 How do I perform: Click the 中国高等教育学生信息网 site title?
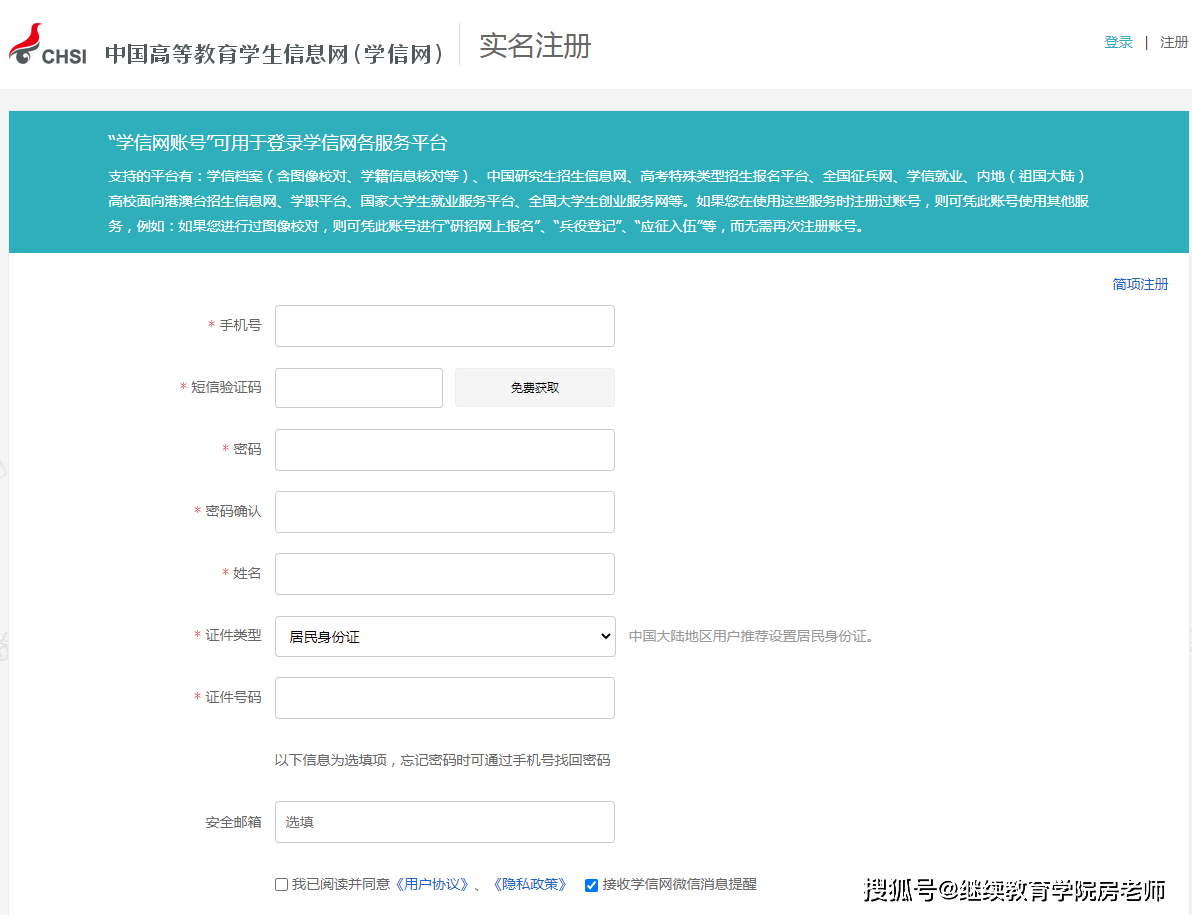pyautogui.click(x=274, y=54)
